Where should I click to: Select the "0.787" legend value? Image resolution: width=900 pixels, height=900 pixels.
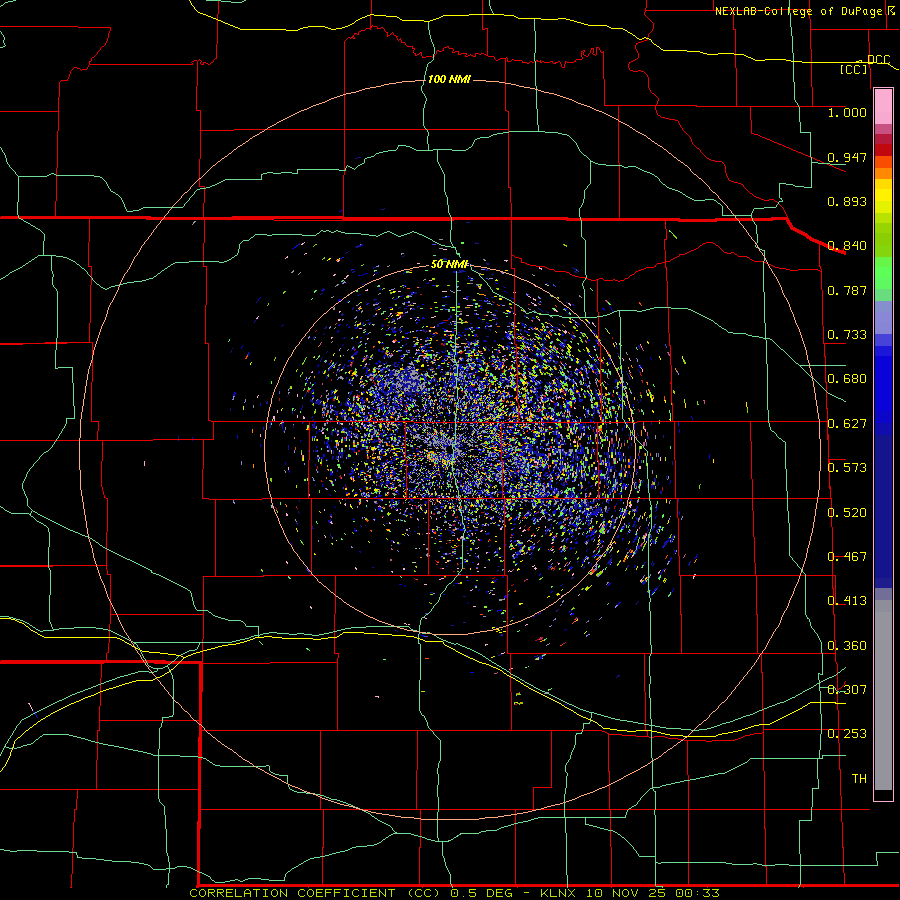point(847,290)
